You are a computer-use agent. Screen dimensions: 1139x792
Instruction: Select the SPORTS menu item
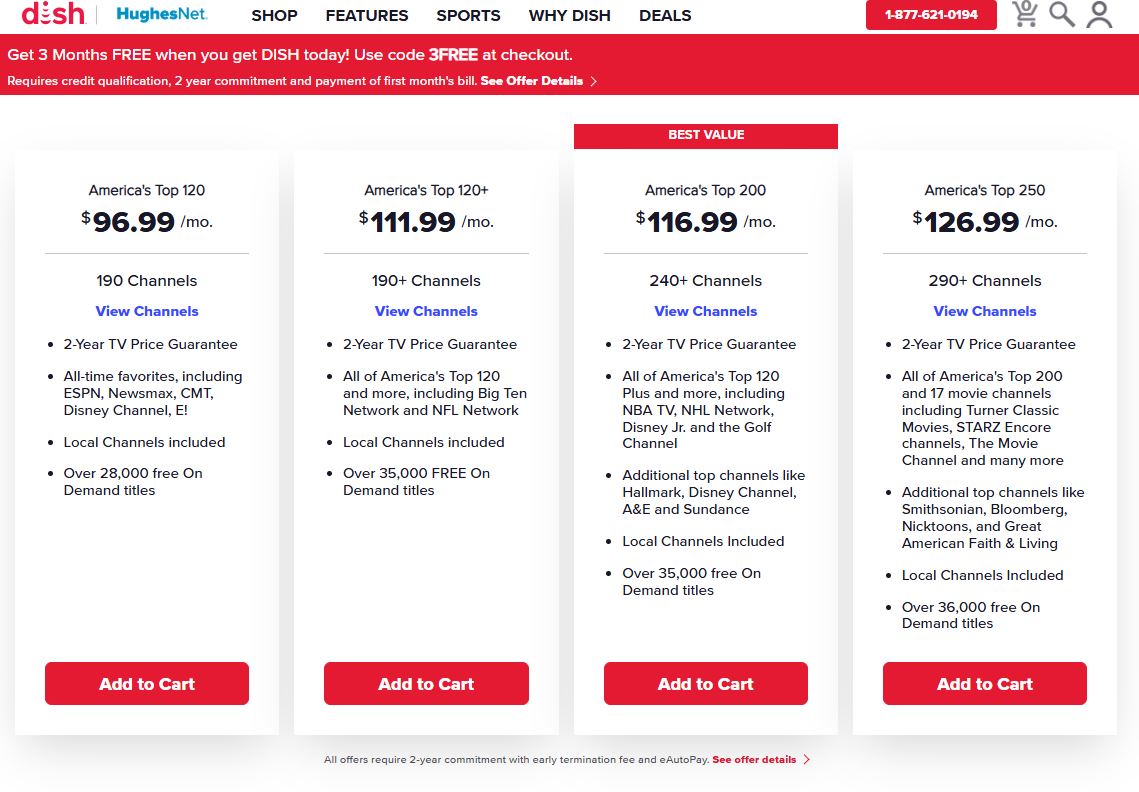(468, 16)
